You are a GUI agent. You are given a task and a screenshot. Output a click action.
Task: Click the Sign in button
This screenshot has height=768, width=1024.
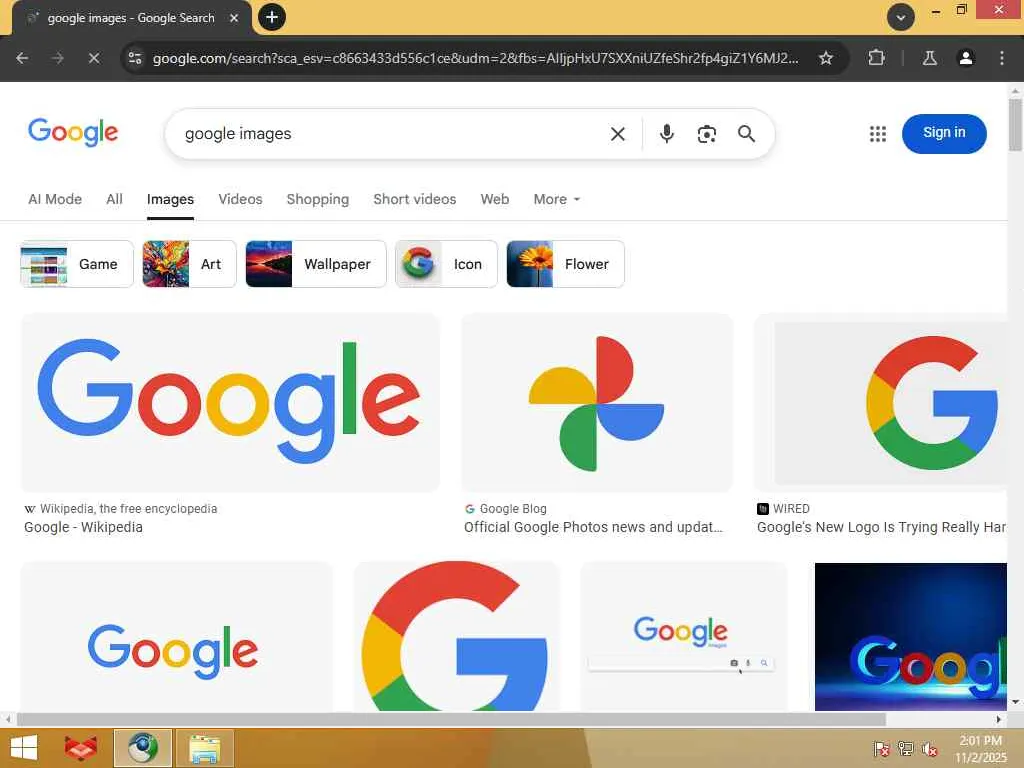click(944, 133)
